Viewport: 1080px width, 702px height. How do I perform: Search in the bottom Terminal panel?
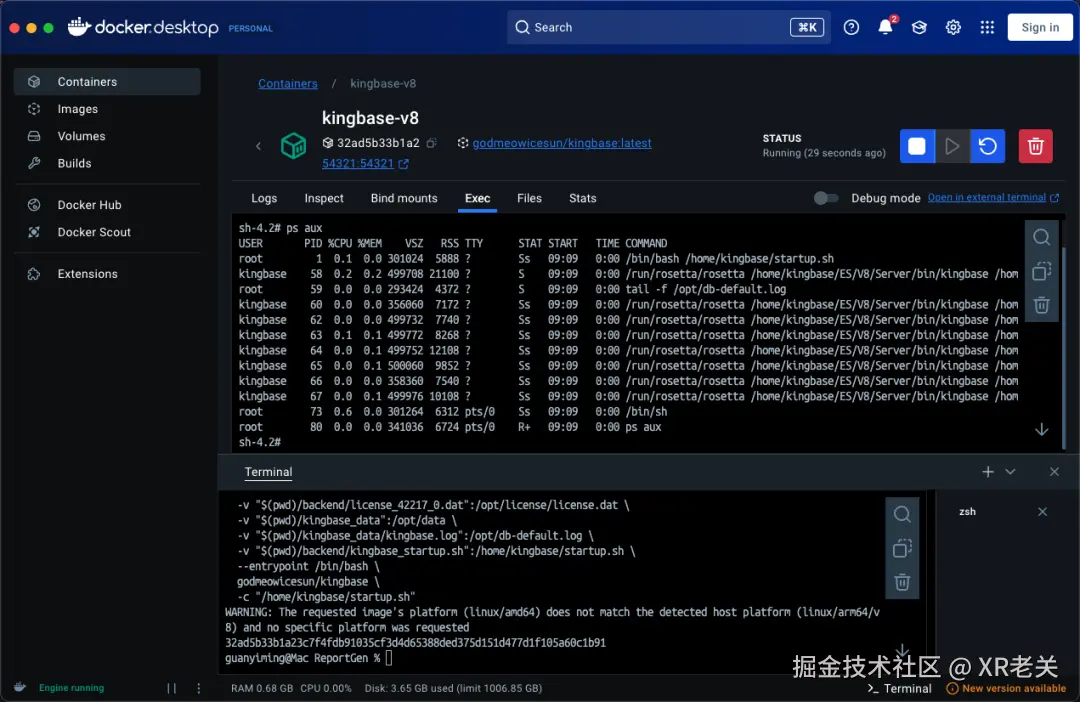[x=902, y=514]
